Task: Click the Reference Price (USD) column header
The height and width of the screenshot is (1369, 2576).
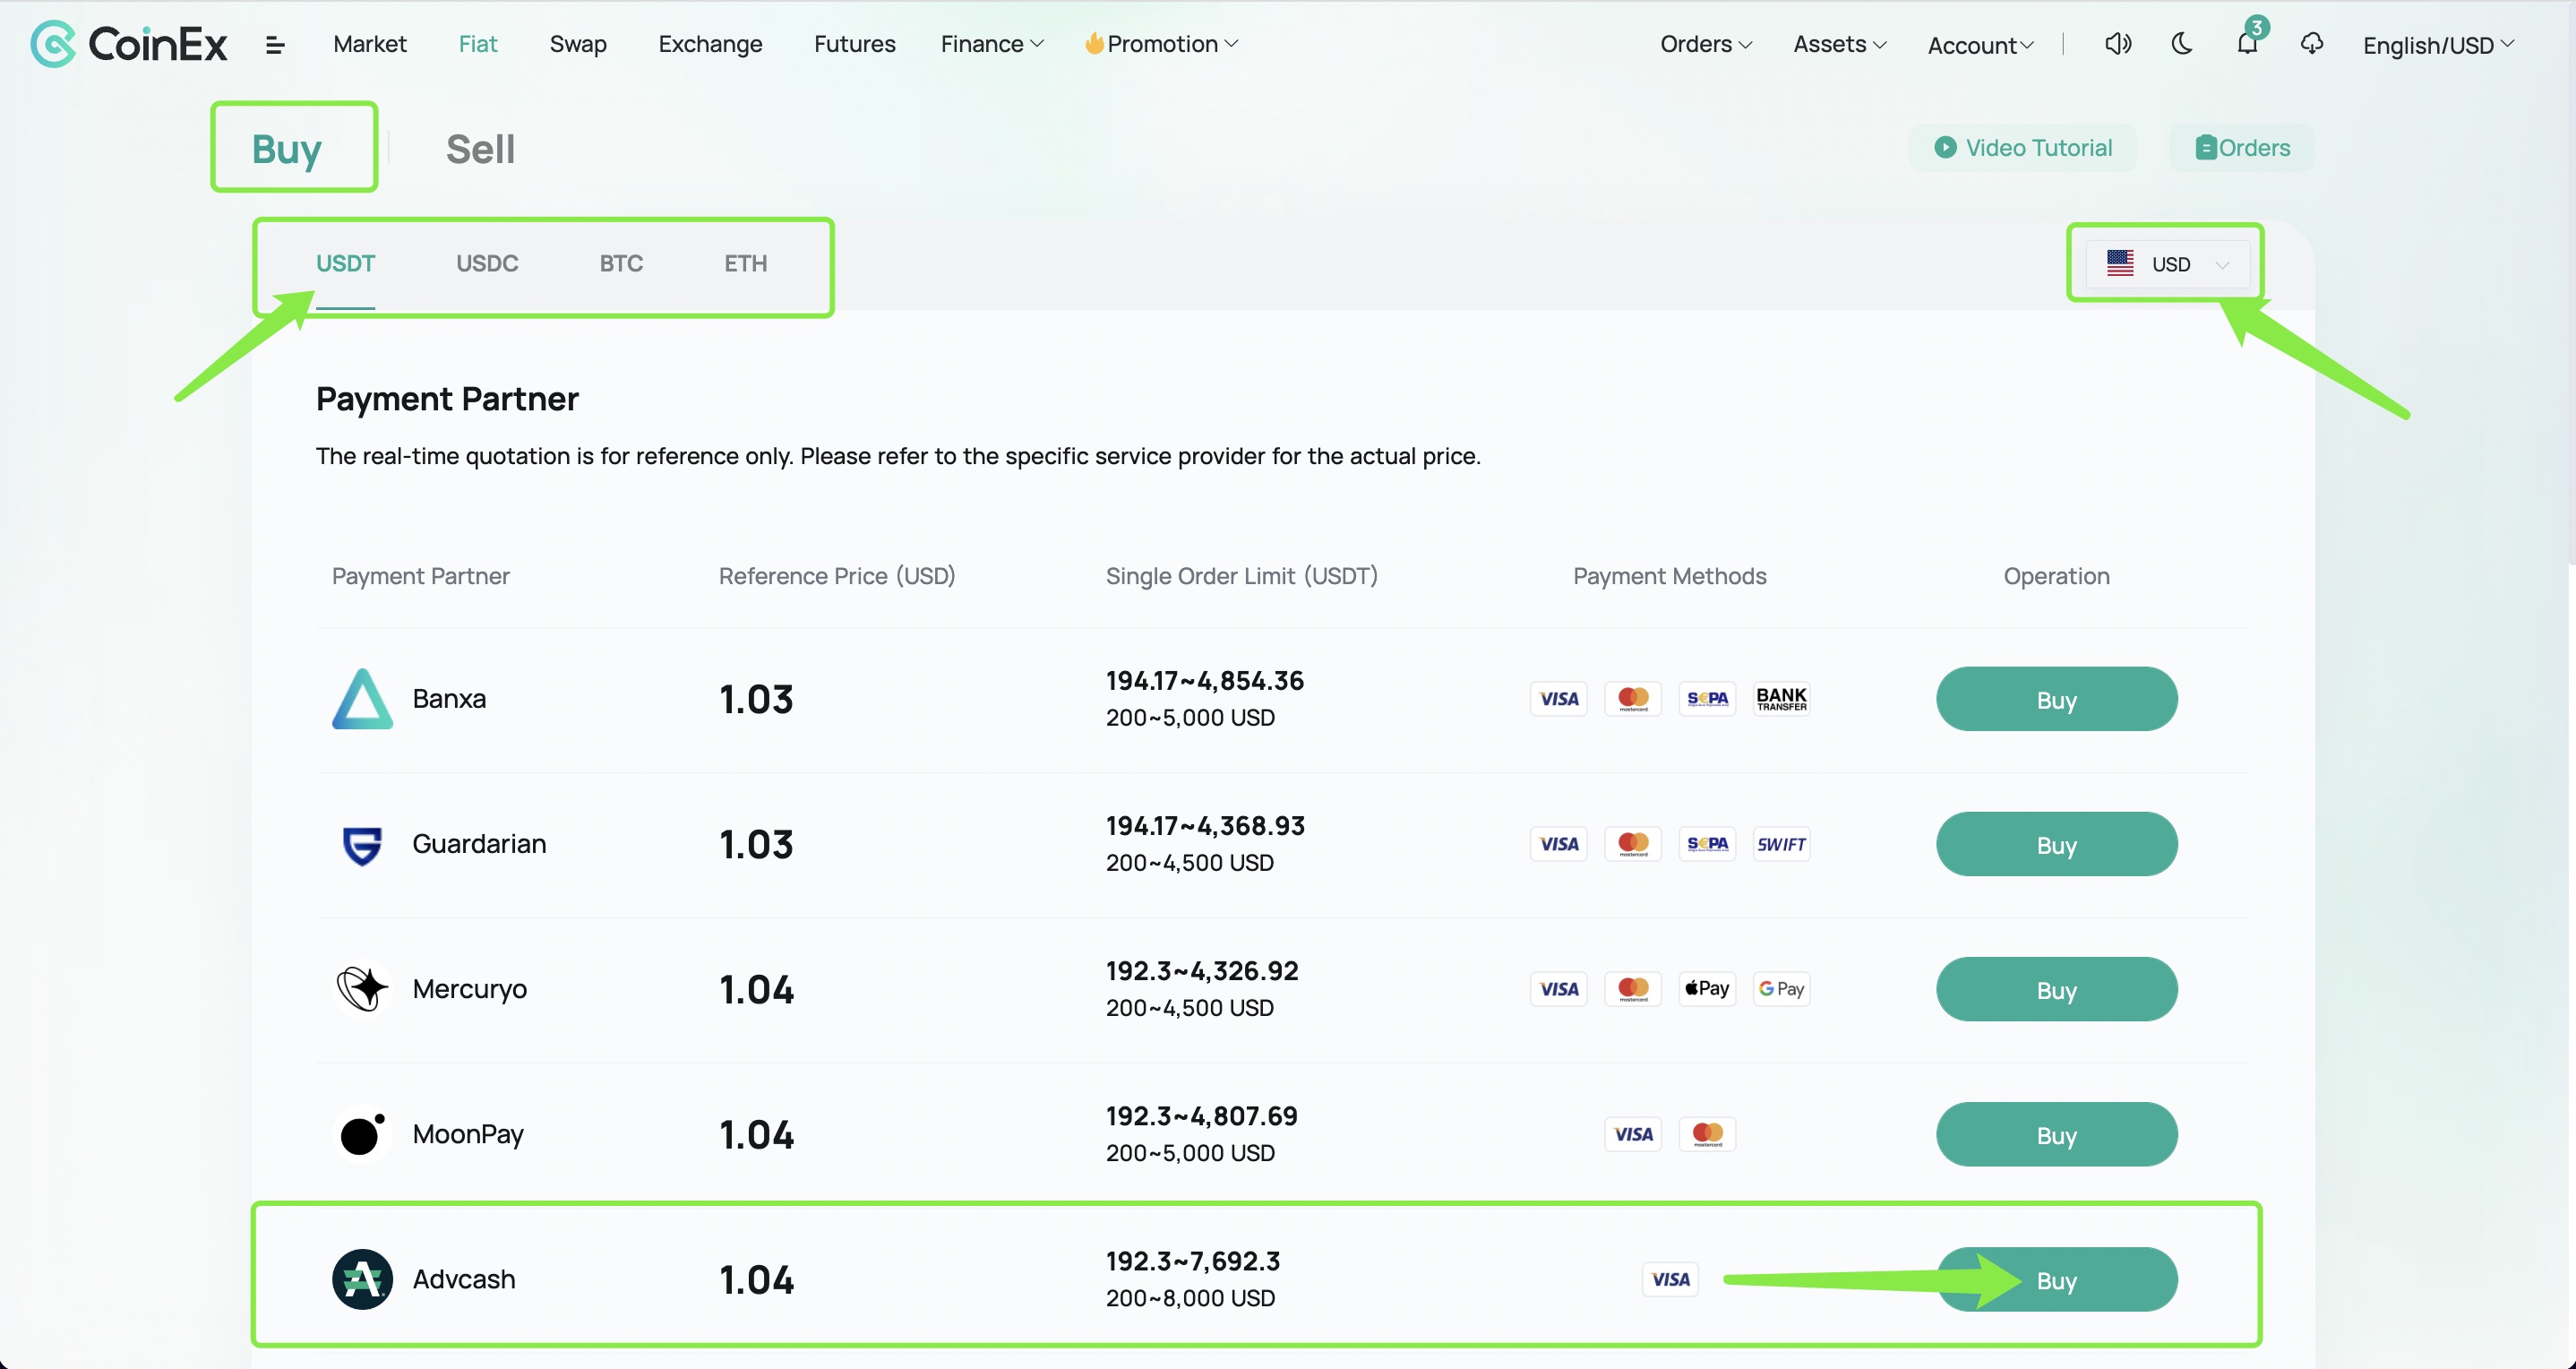Action: [x=837, y=576]
